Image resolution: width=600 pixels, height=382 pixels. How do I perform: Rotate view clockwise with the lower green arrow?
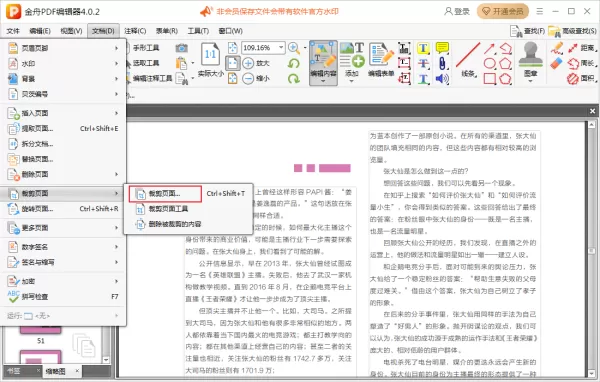click(x=293, y=78)
